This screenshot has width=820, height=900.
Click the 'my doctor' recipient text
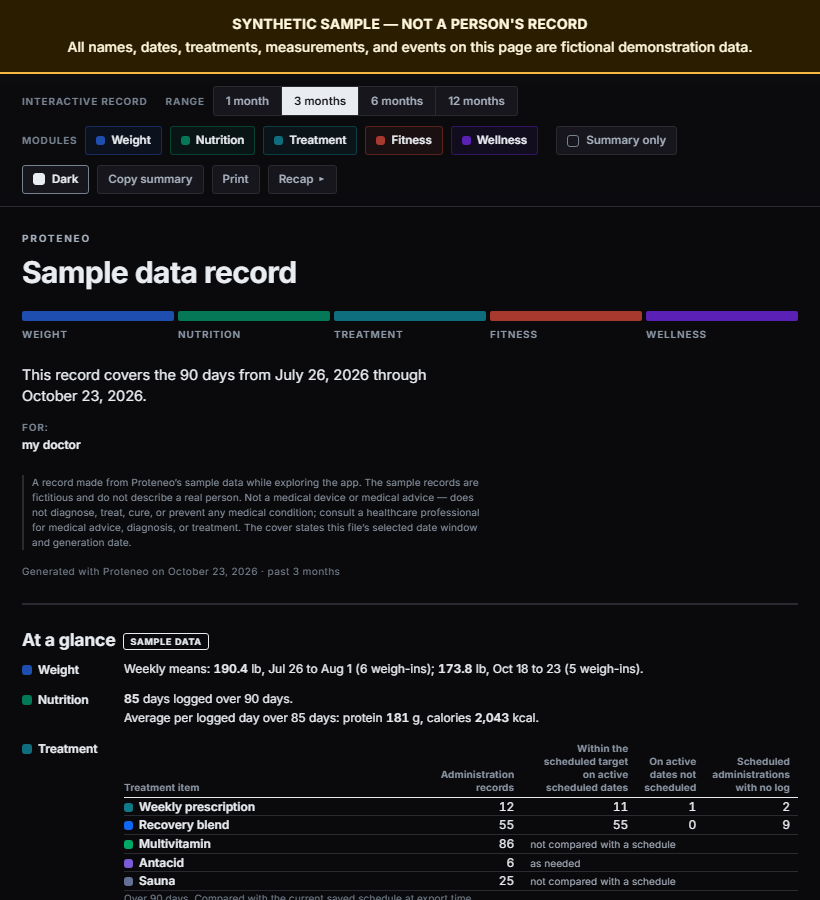[51, 445]
